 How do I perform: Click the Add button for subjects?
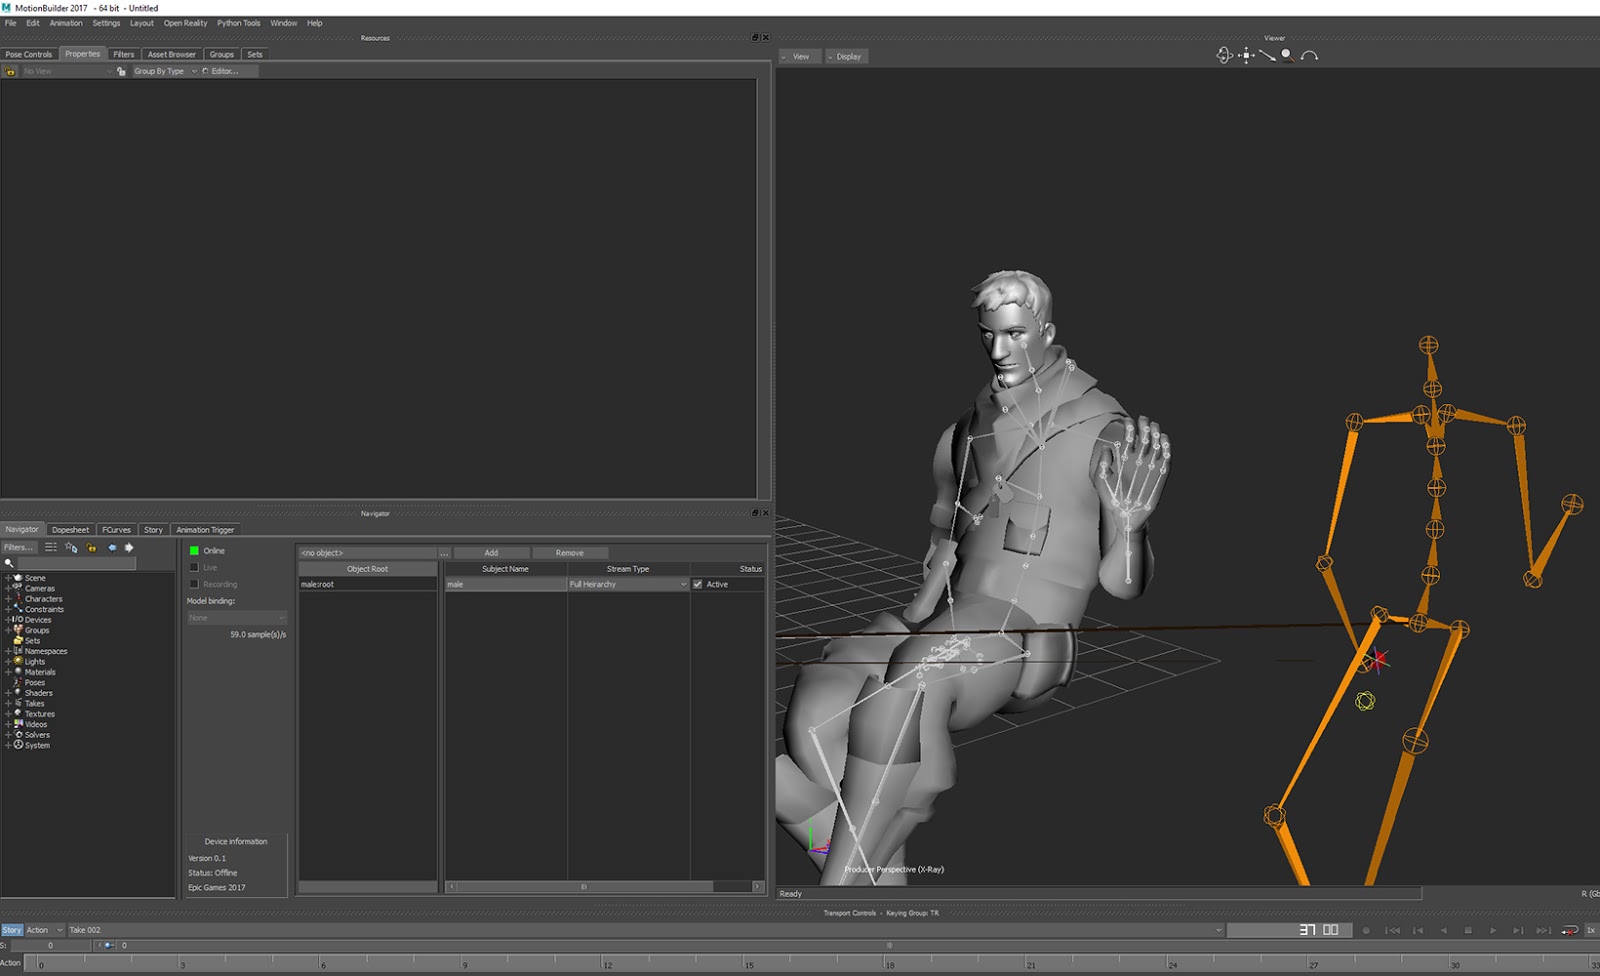click(491, 552)
